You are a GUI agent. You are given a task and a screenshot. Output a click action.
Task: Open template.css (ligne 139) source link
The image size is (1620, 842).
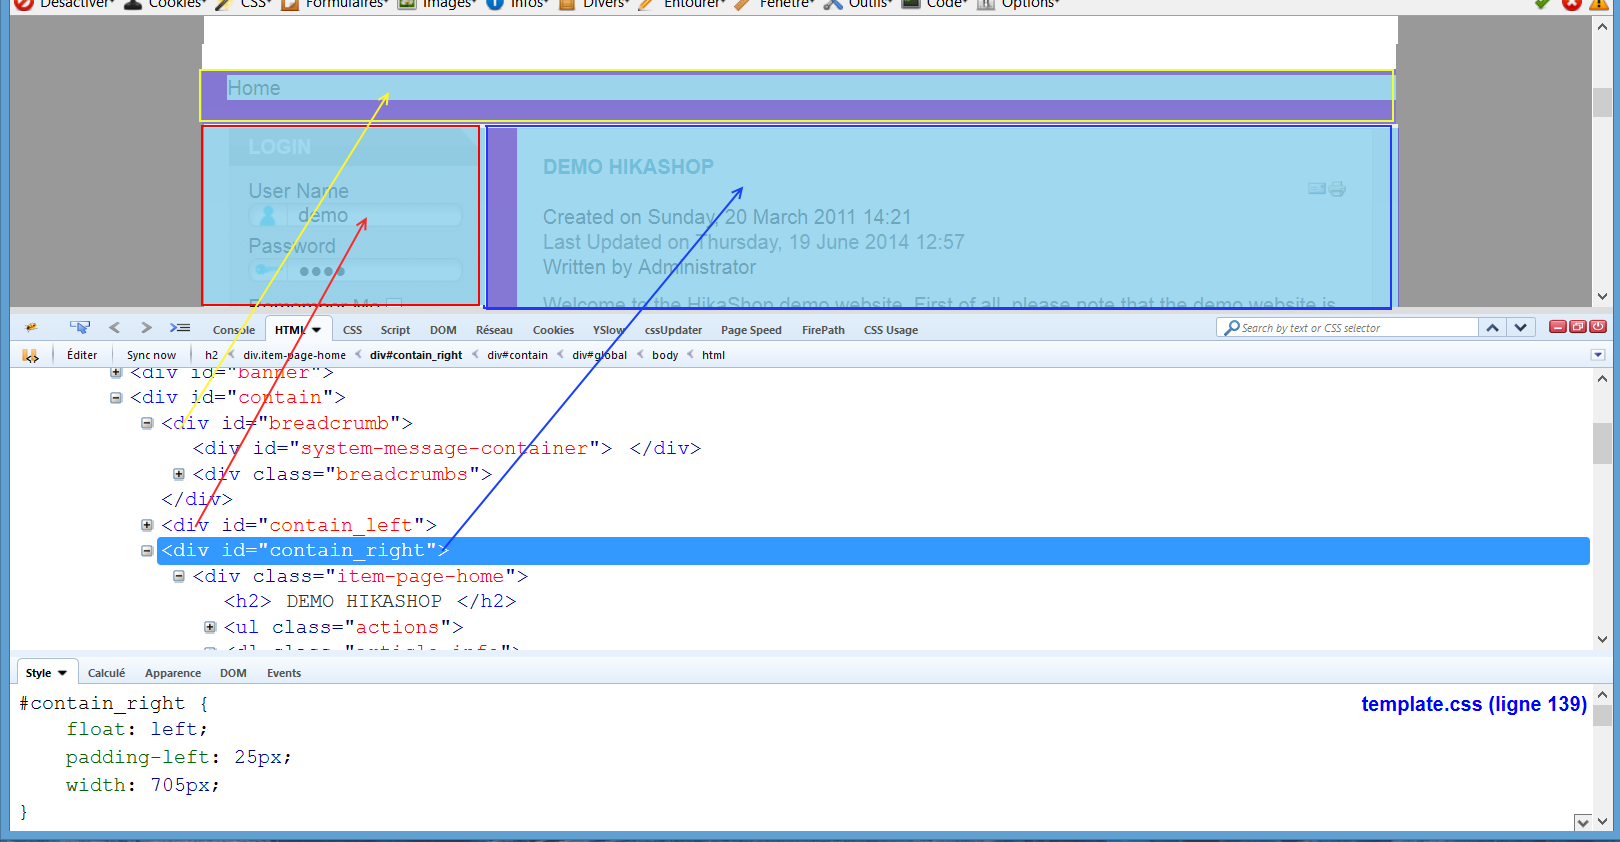(x=1474, y=704)
